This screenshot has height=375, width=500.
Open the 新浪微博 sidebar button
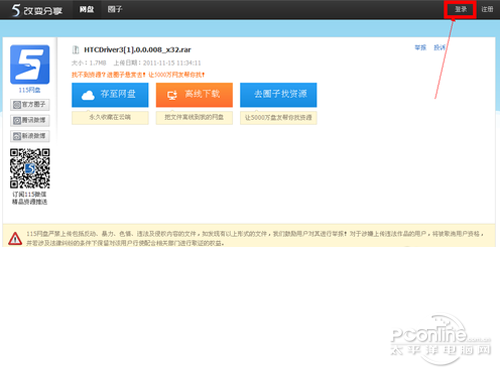point(30,136)
